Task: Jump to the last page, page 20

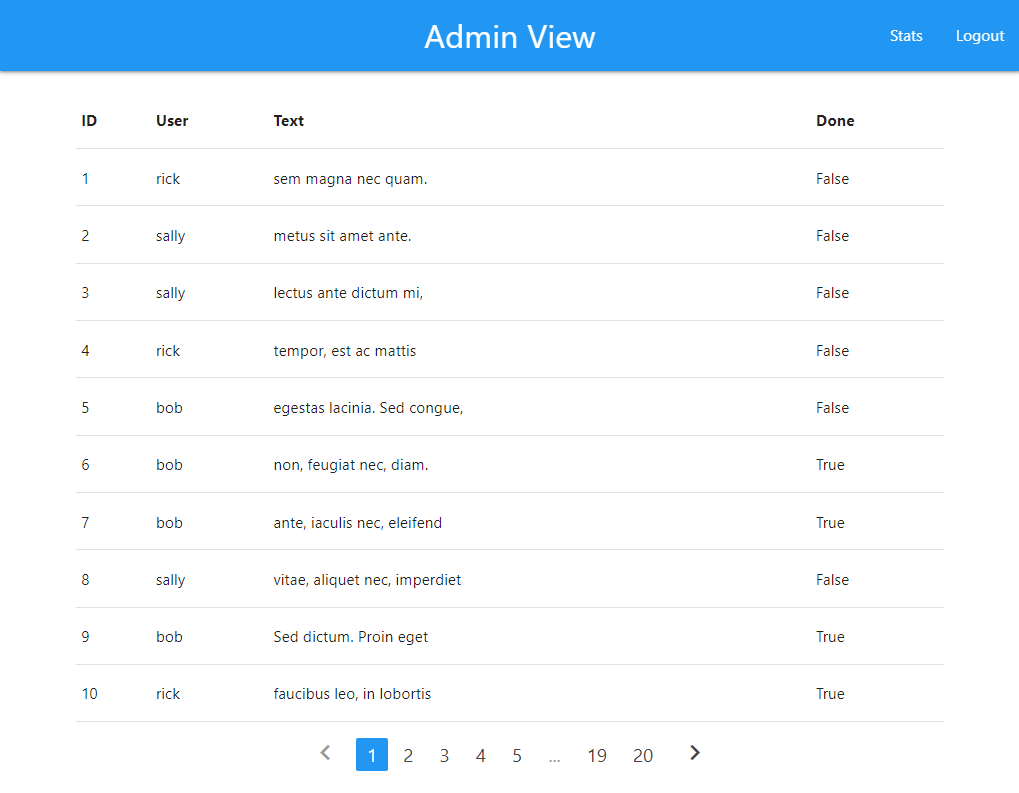Action: [643, 755]
